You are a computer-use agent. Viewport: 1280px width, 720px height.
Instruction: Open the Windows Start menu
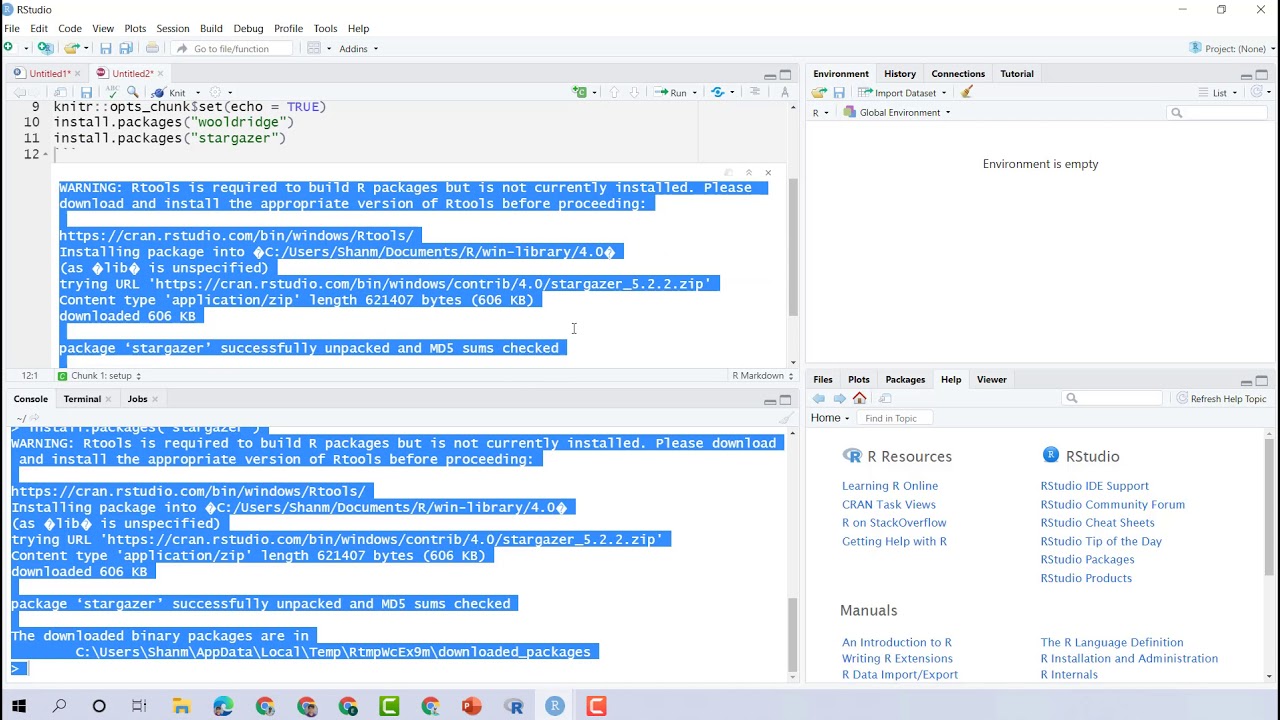pos(18,706)
